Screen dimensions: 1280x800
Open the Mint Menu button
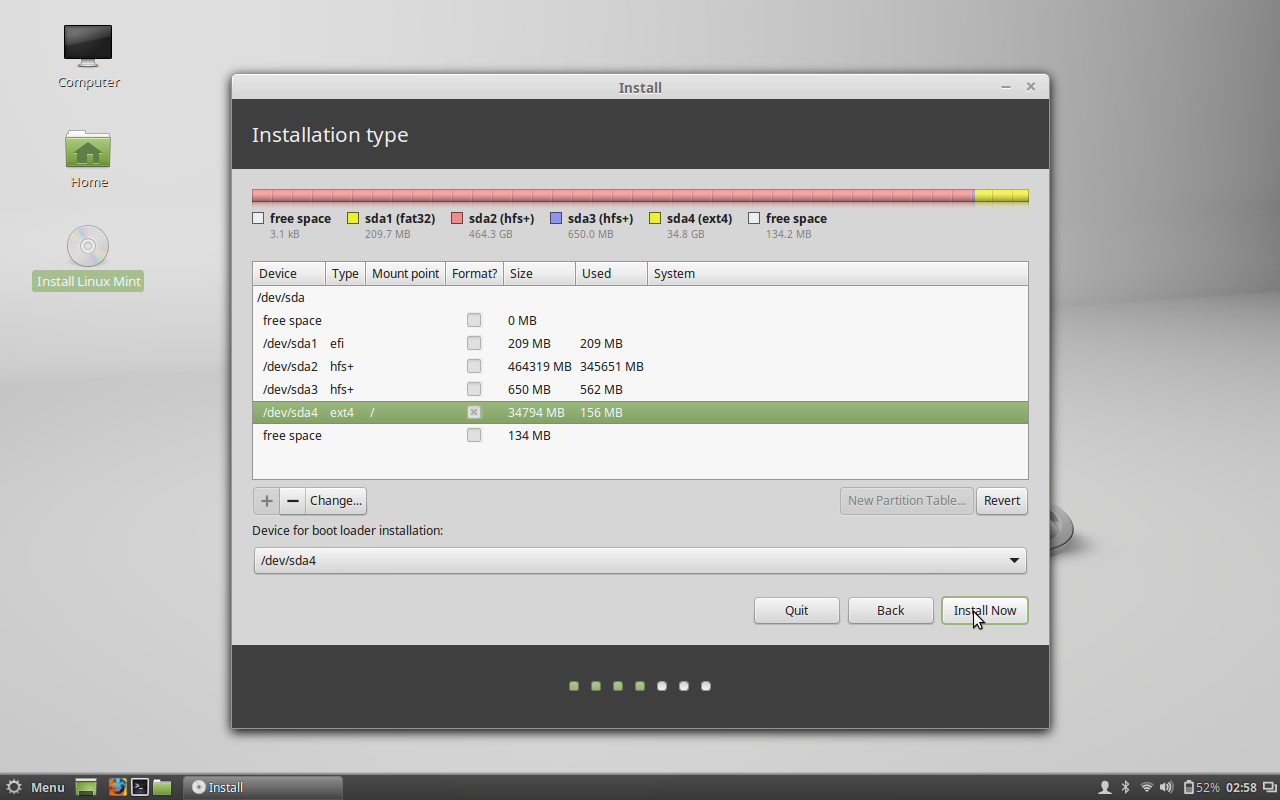36,787
